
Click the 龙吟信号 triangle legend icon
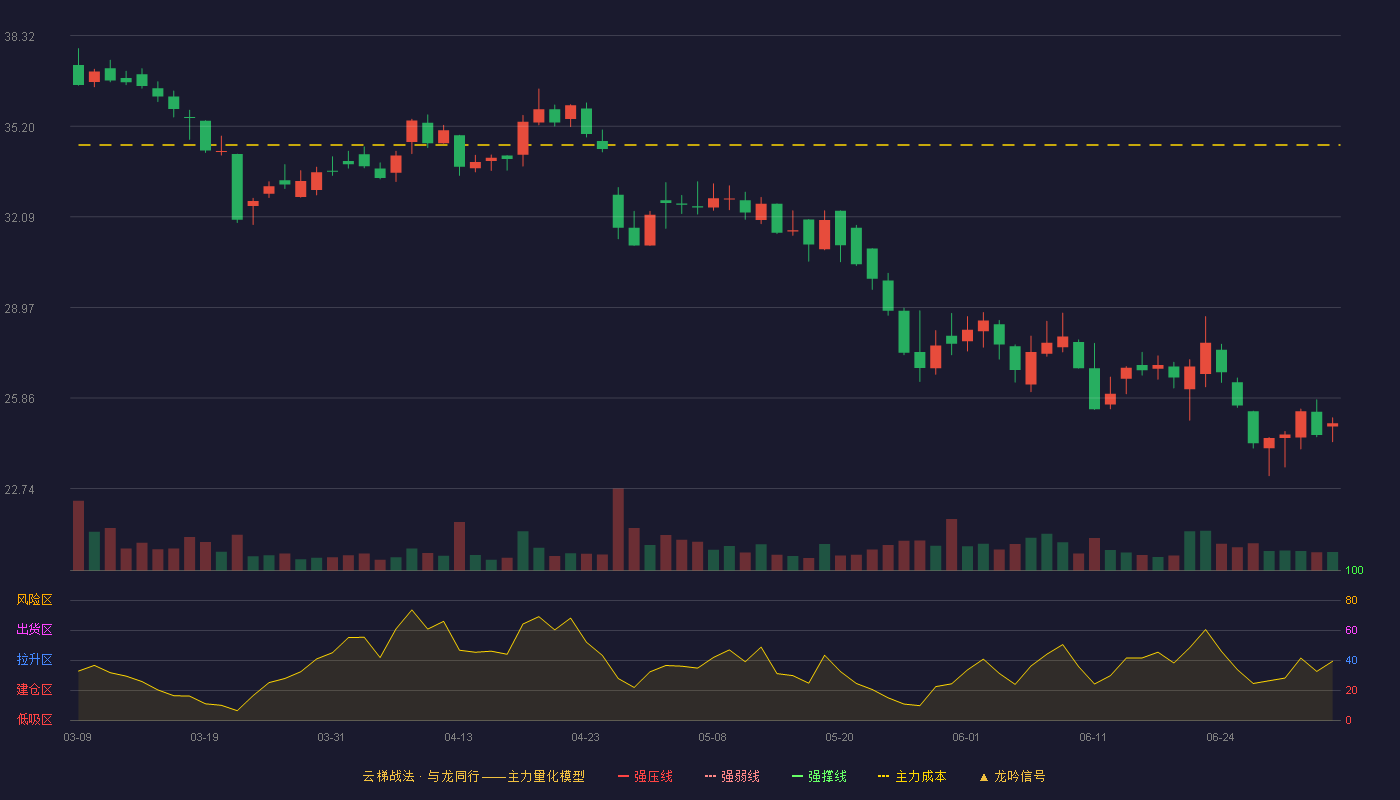point(984,776)
